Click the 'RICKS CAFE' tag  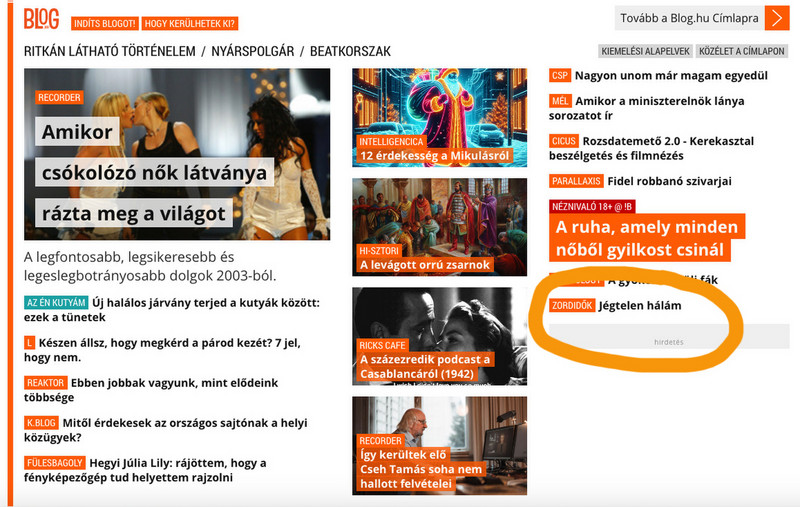(382, 345)
